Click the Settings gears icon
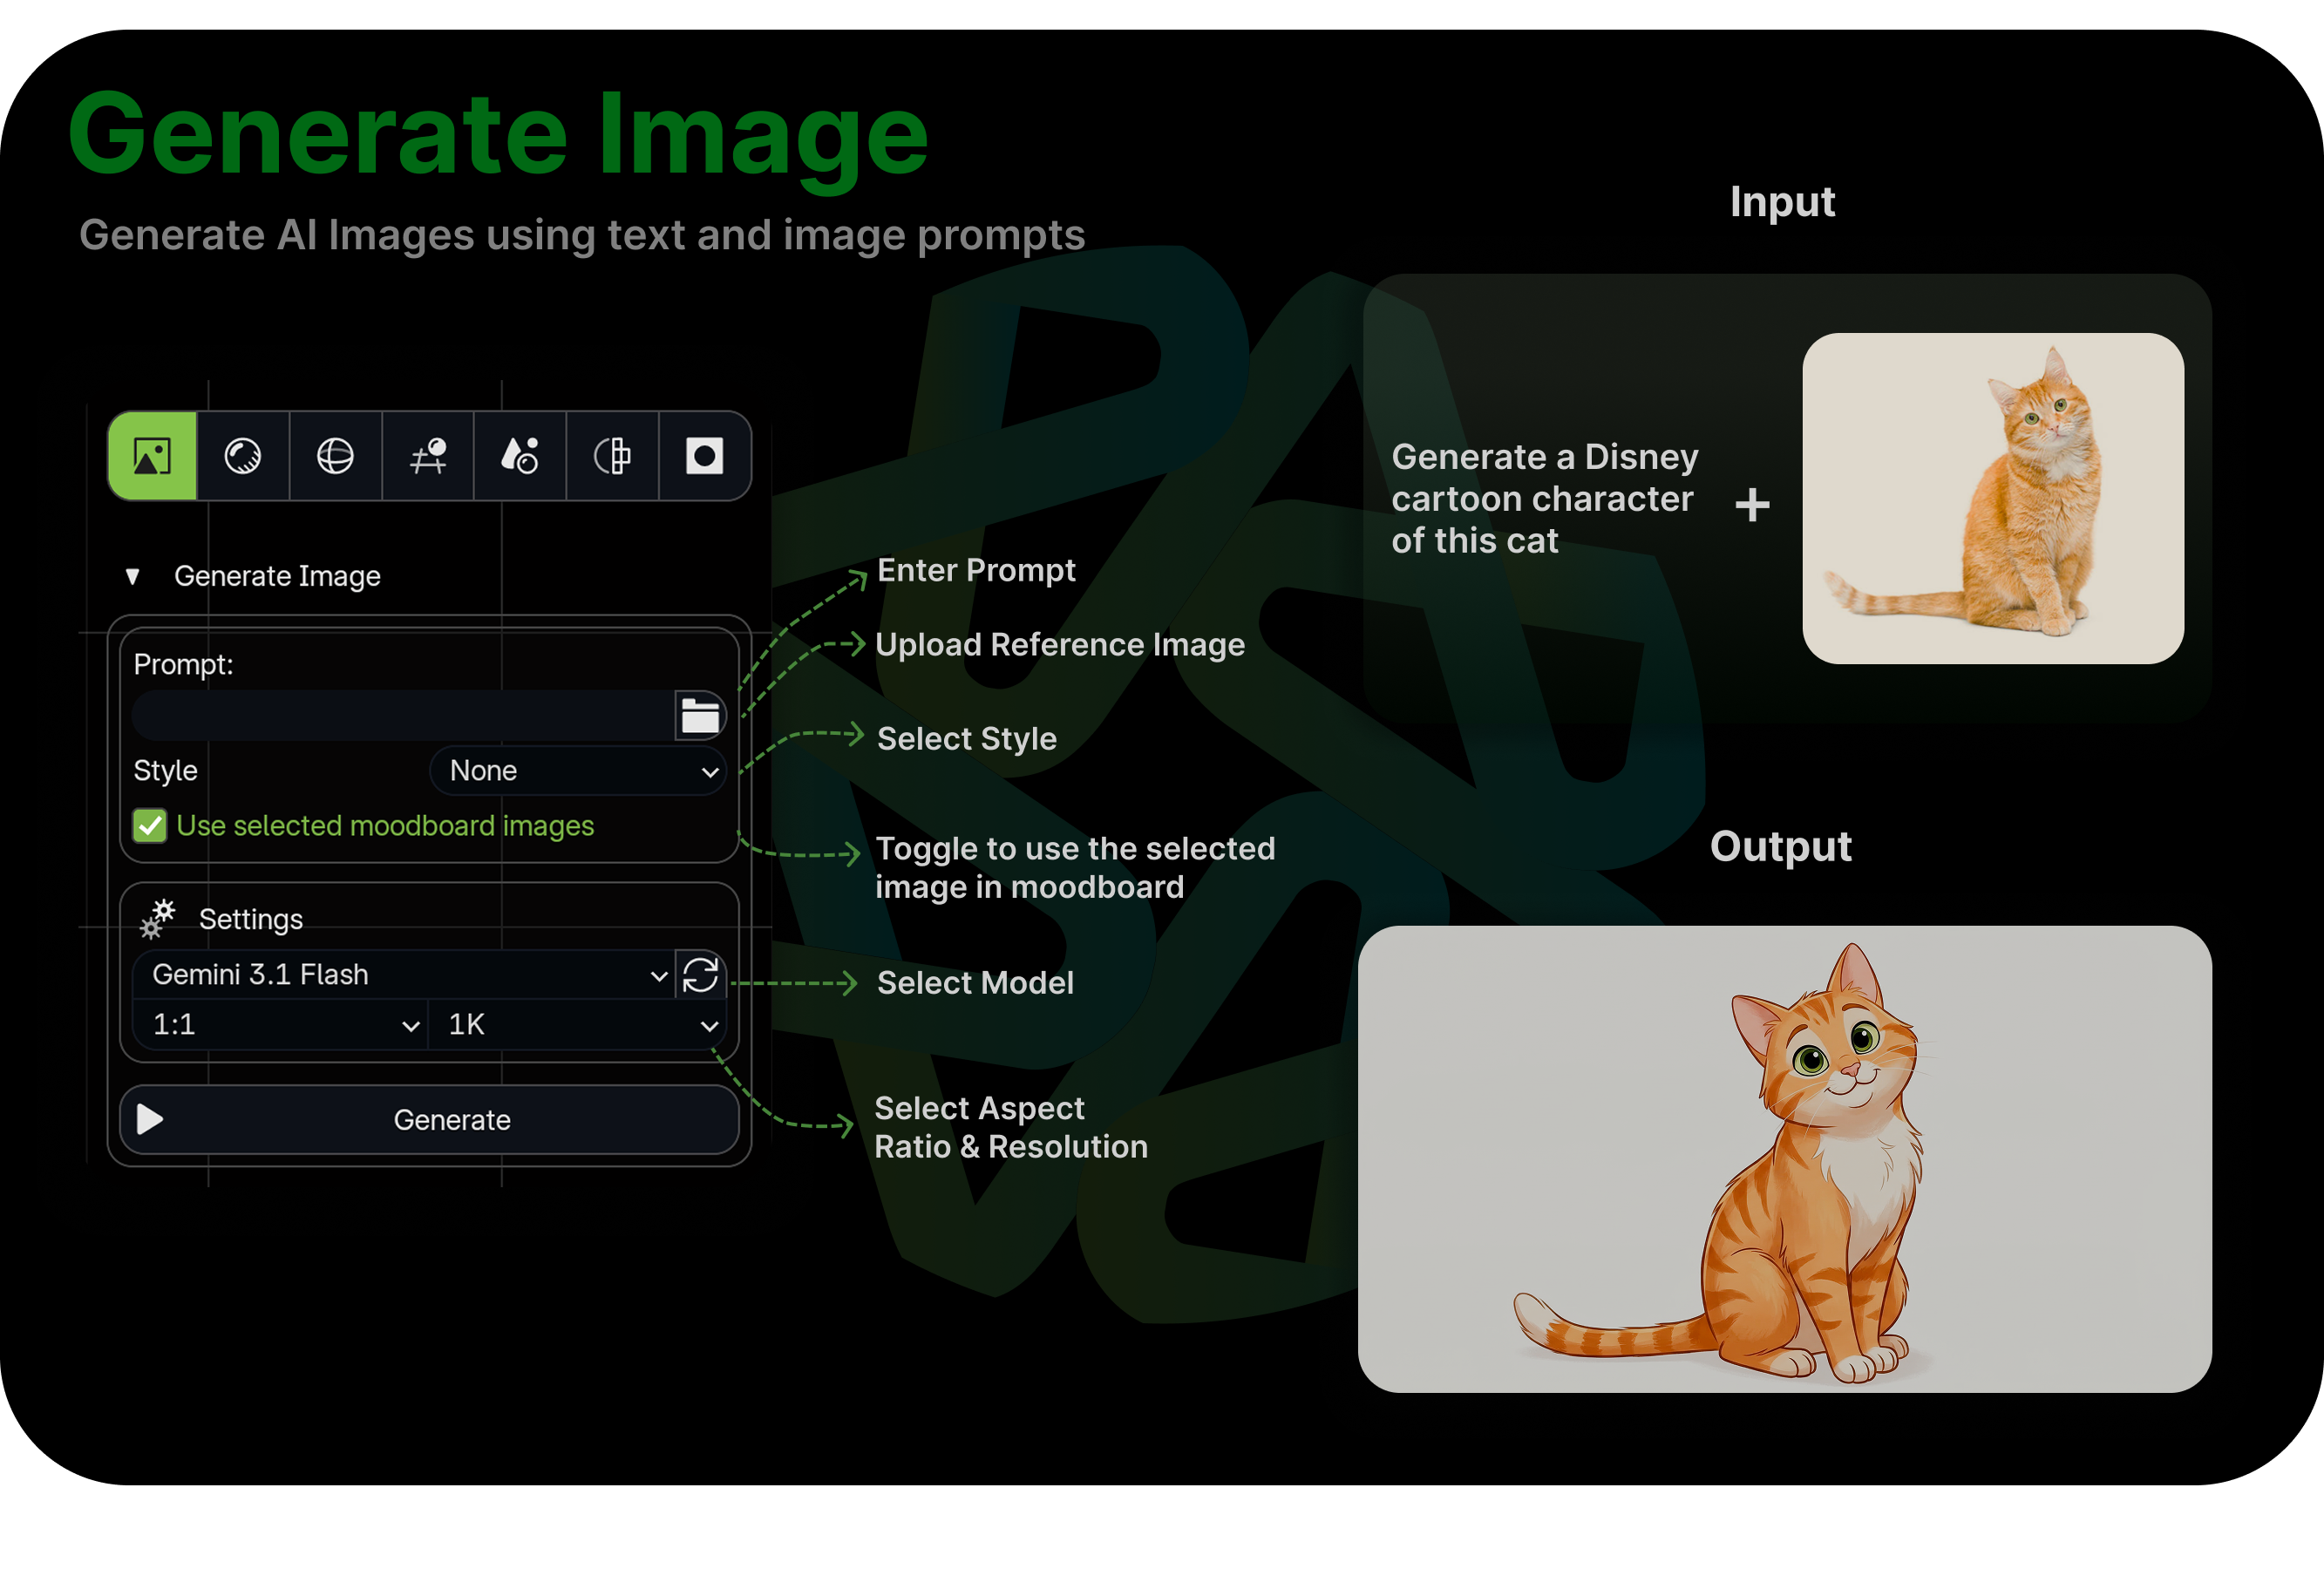Viewport: 2324px width, 1569px height. click(158, 918)
